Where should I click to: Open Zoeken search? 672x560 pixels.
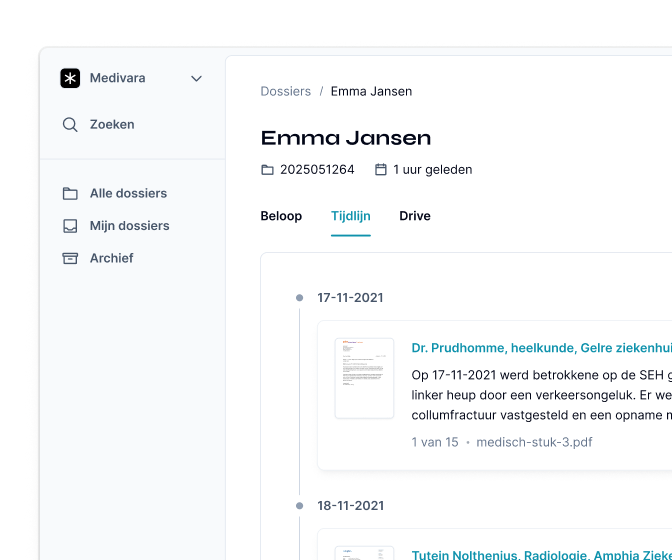pyautogui.click(x=112, y=125)
